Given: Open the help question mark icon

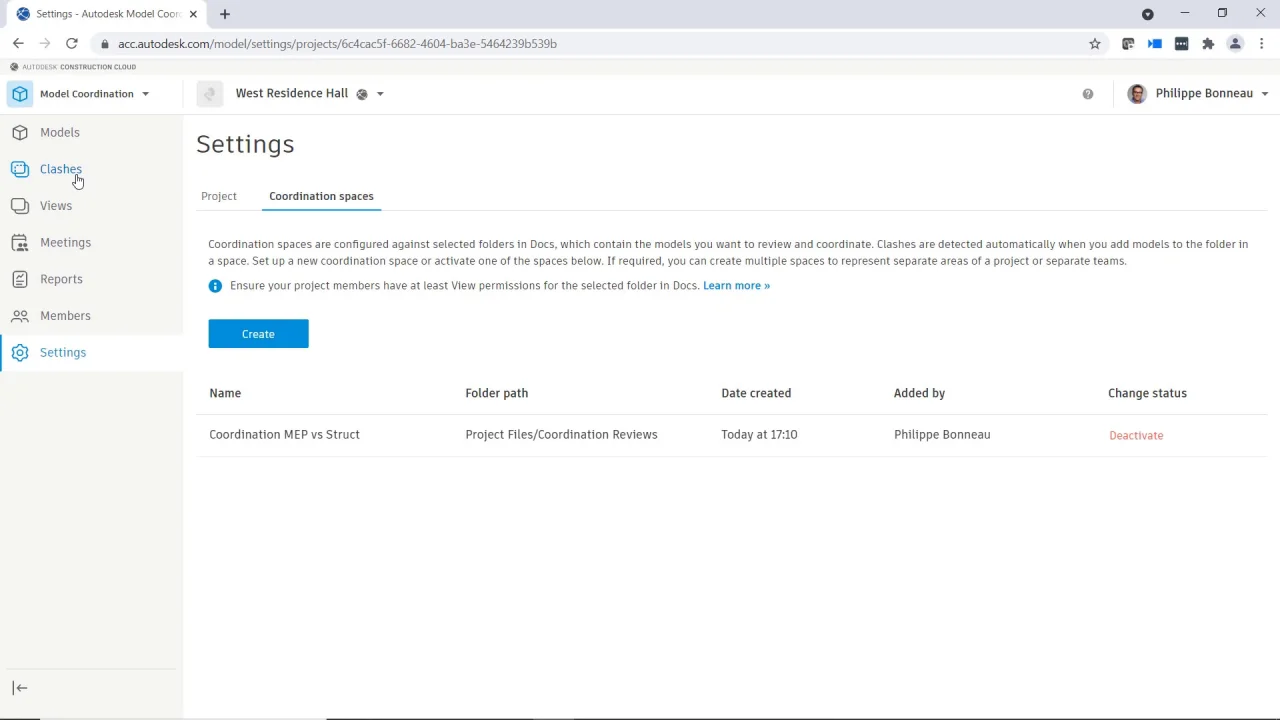Looking at the screenshot, I should tap(1088, 94).
